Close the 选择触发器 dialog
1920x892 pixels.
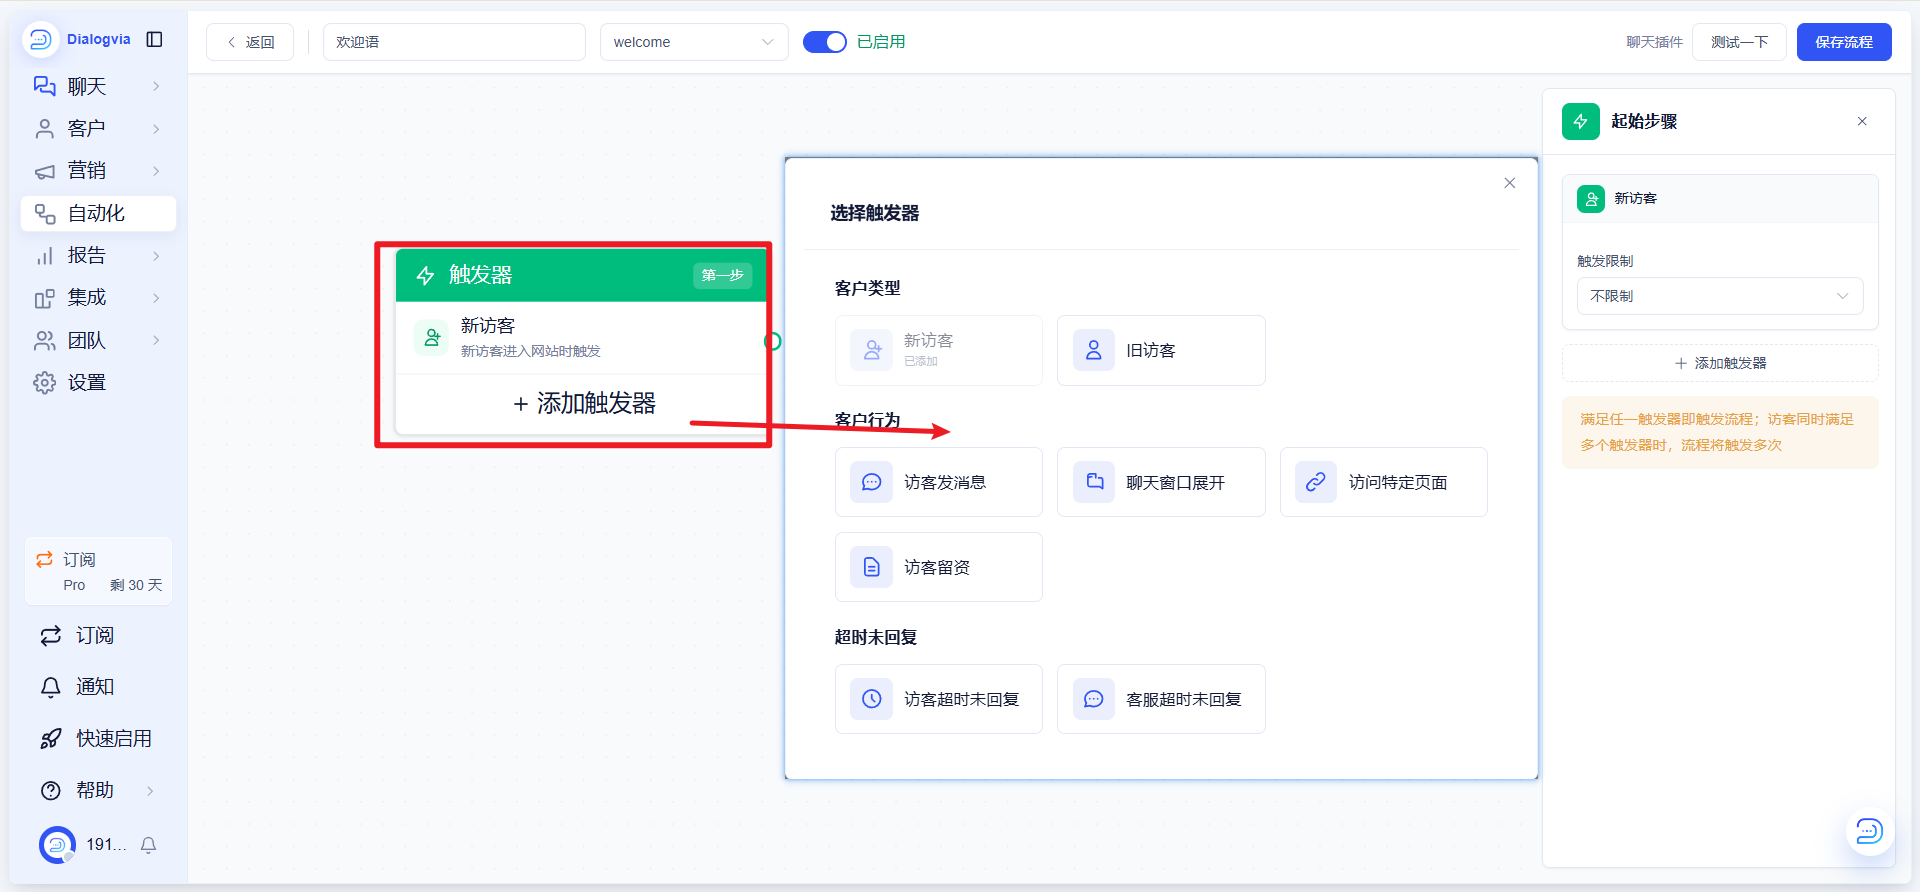click(x=1510, y=183)
